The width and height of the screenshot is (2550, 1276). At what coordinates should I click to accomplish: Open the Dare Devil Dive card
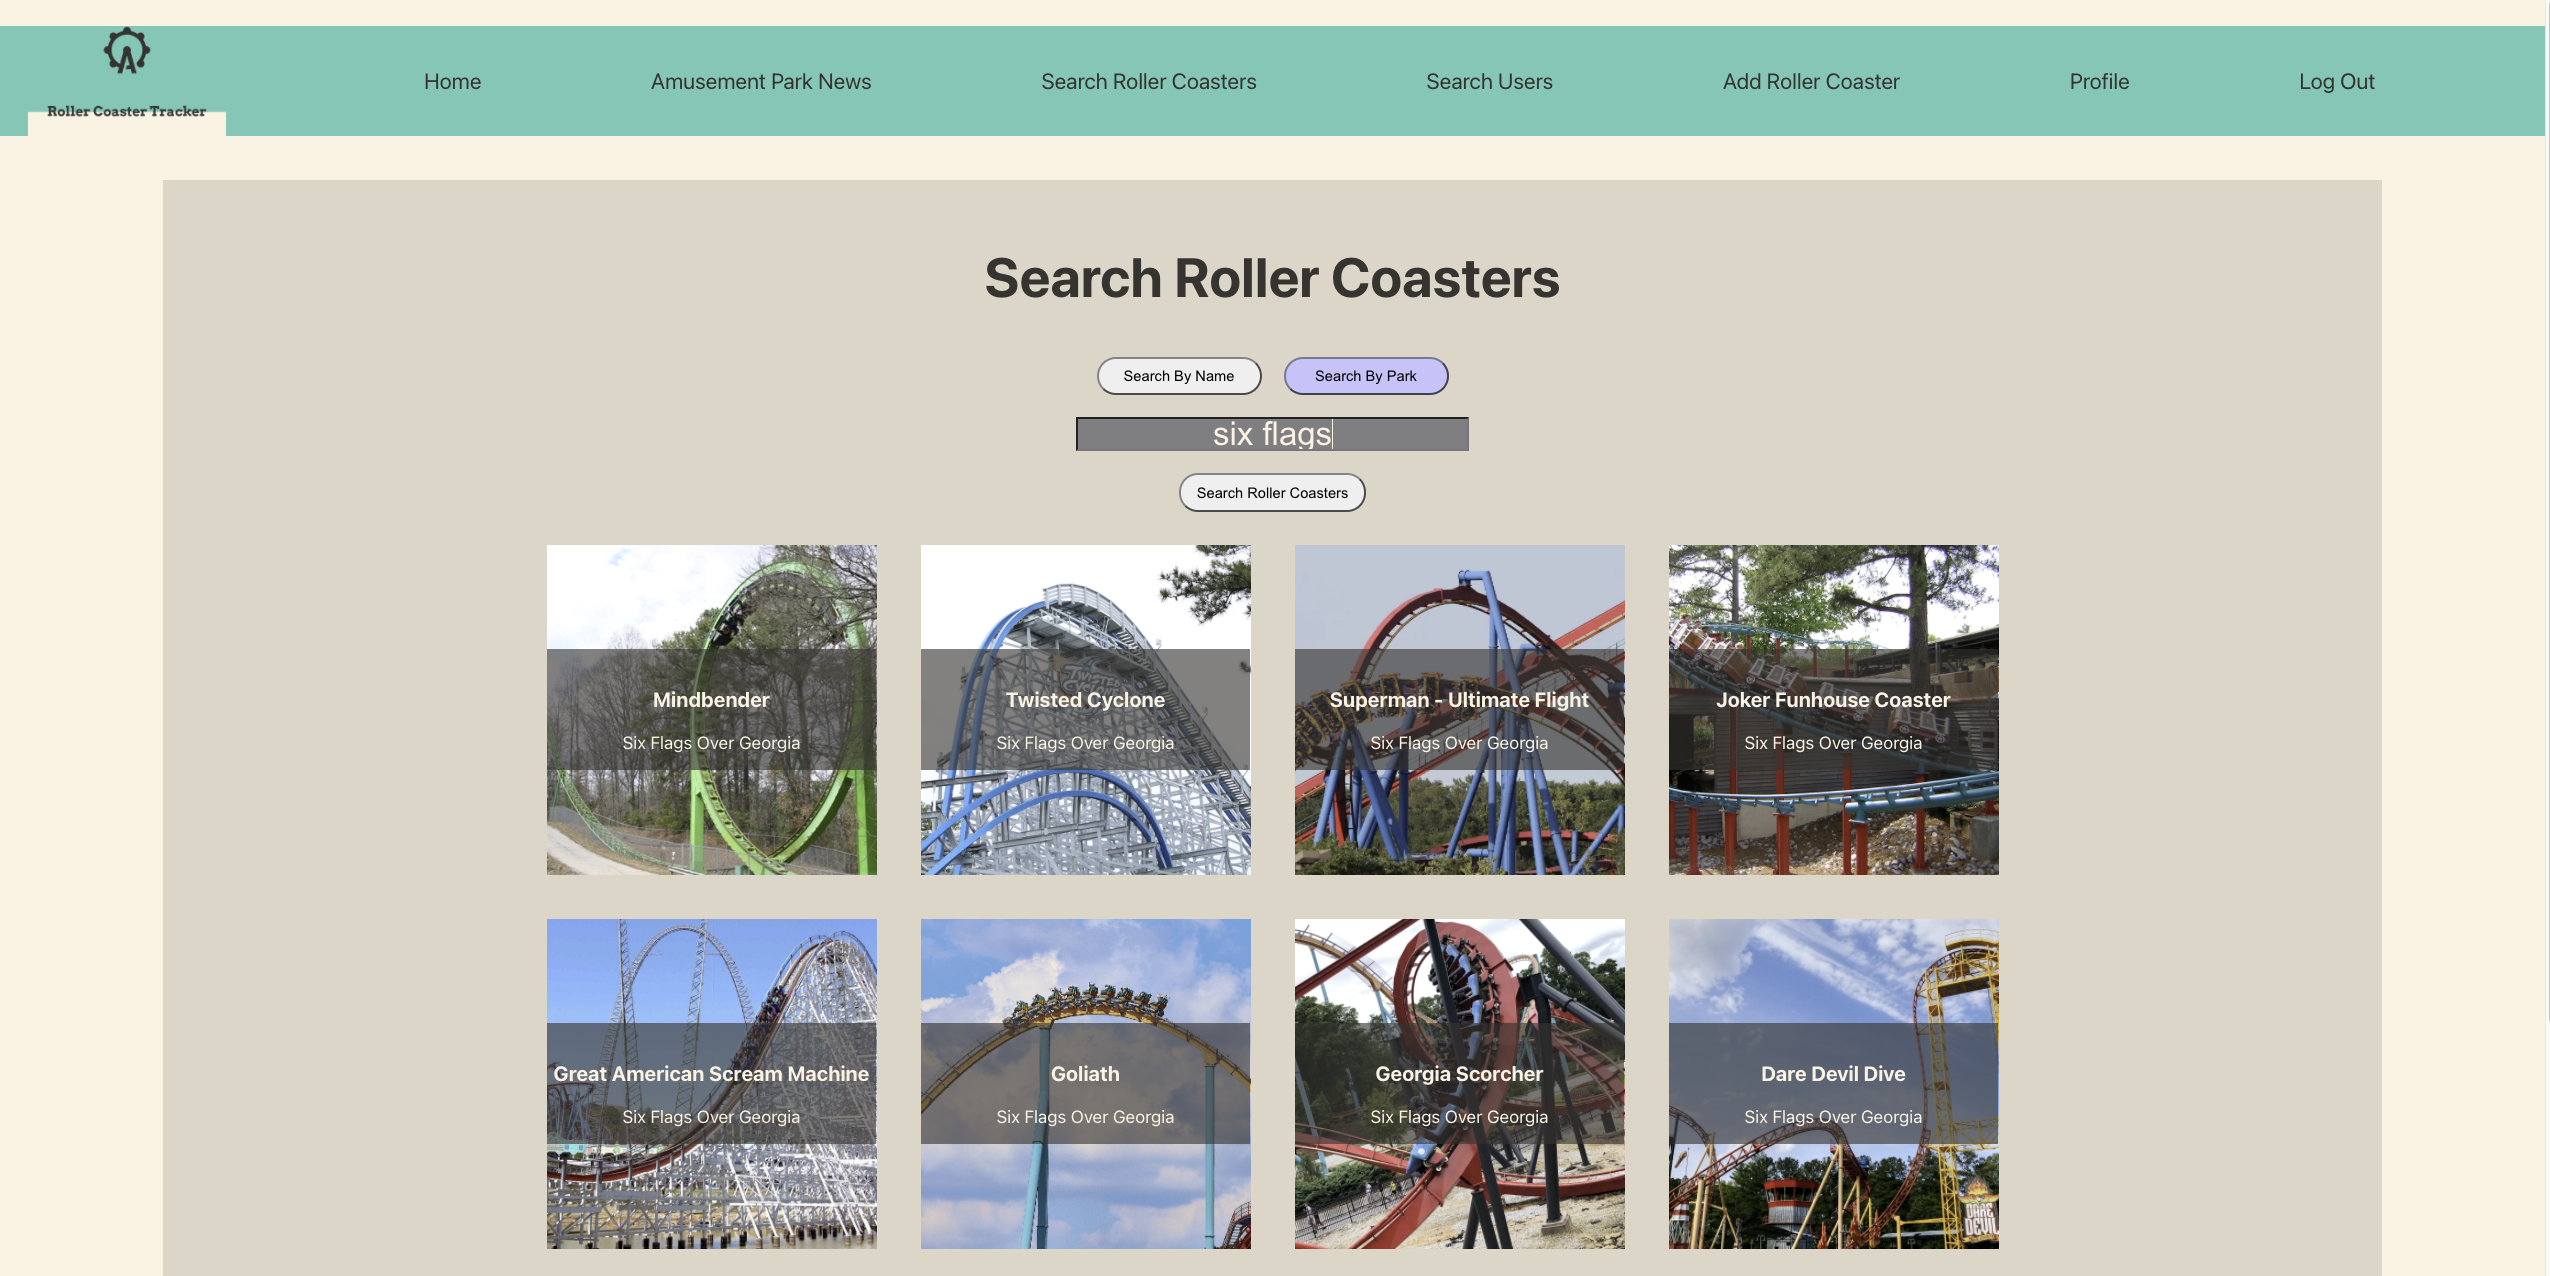(x=1834, y=1084)
